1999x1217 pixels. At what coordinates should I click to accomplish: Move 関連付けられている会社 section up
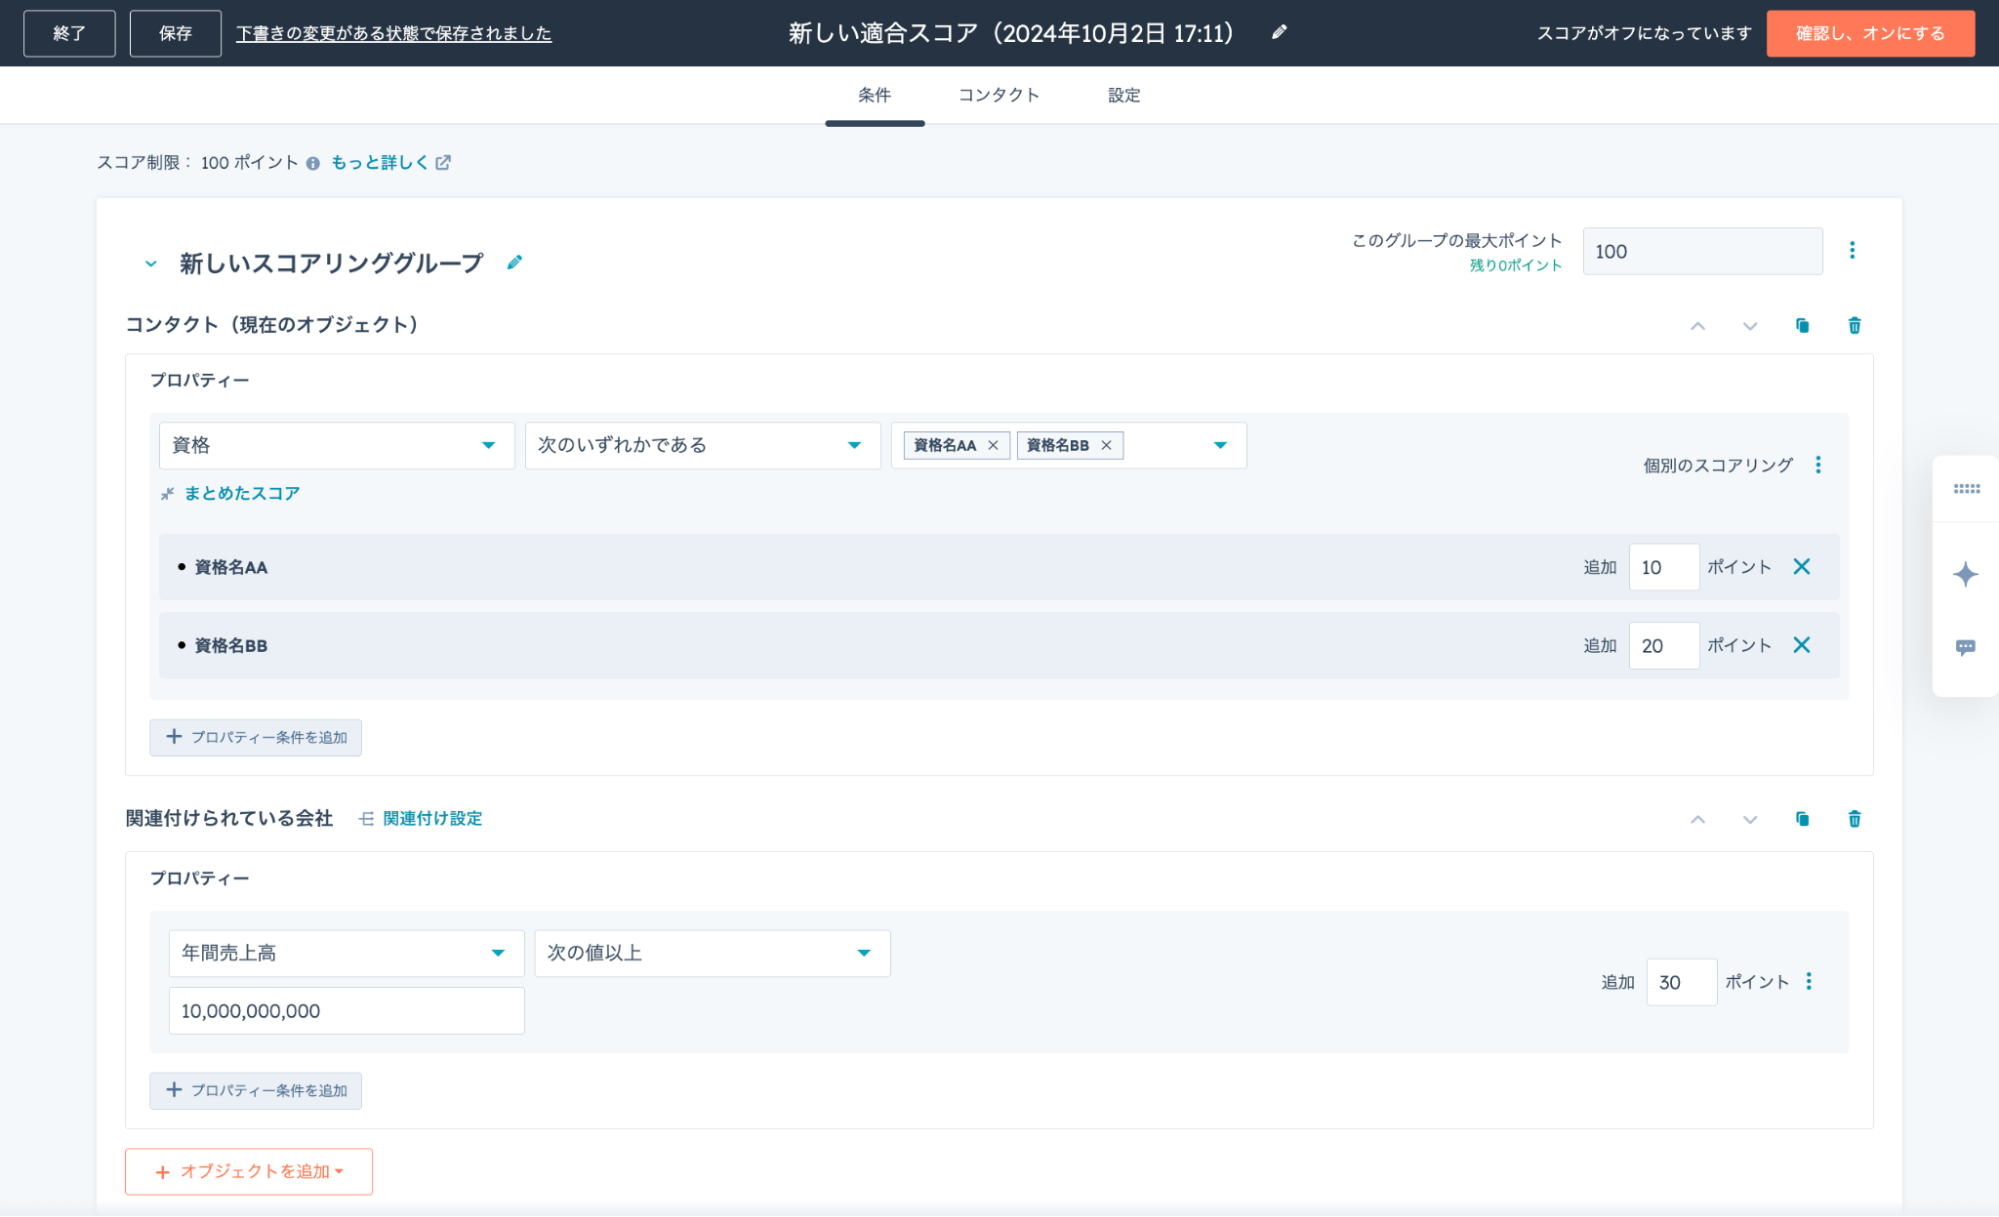coord(1698,819)
